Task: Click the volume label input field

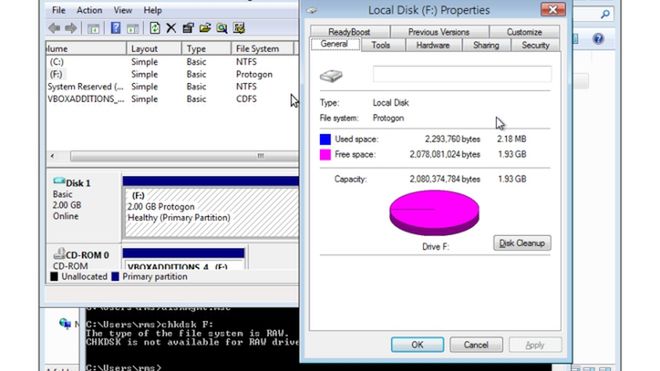Action: [x=462, y=74]
